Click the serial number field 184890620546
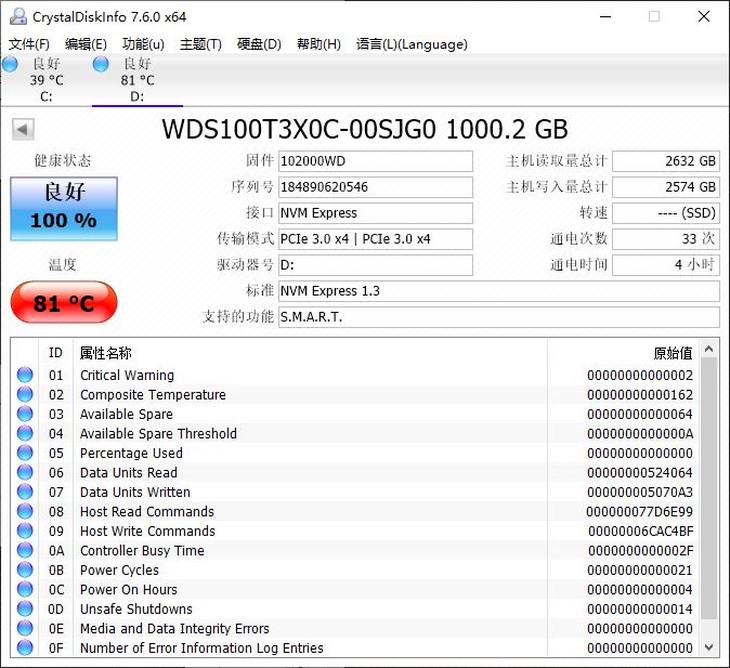Image resolution: width=730 pixels, height=668 pixels. tap(375, 187)
